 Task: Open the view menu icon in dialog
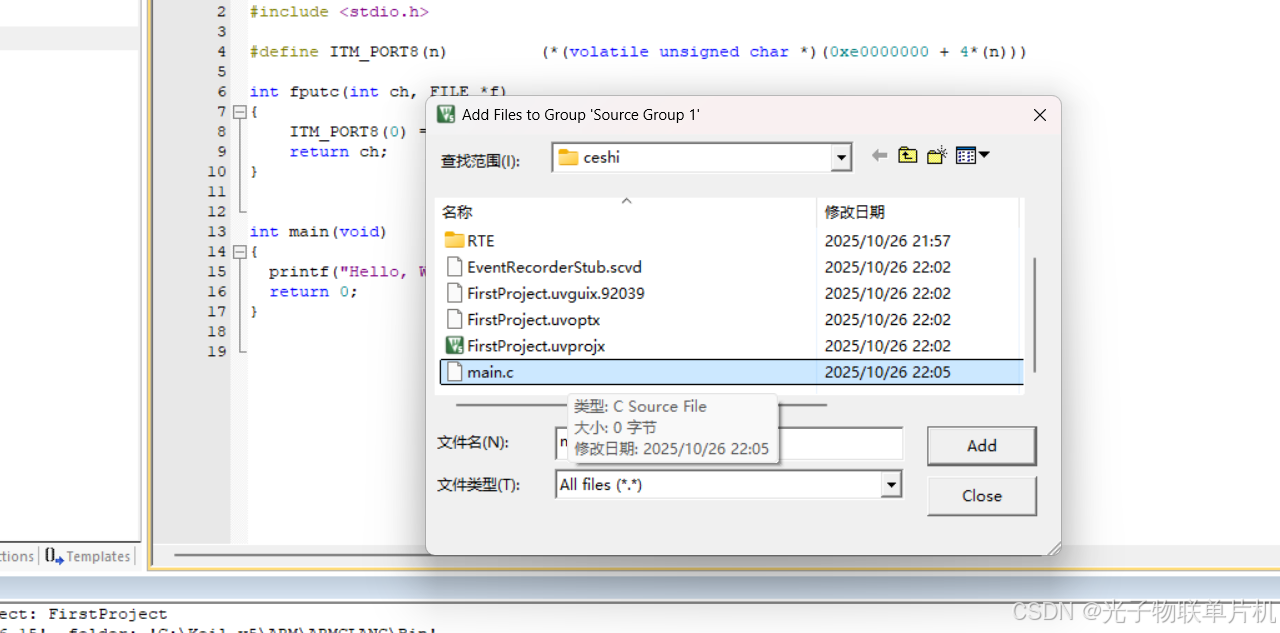tap(972, 155)
